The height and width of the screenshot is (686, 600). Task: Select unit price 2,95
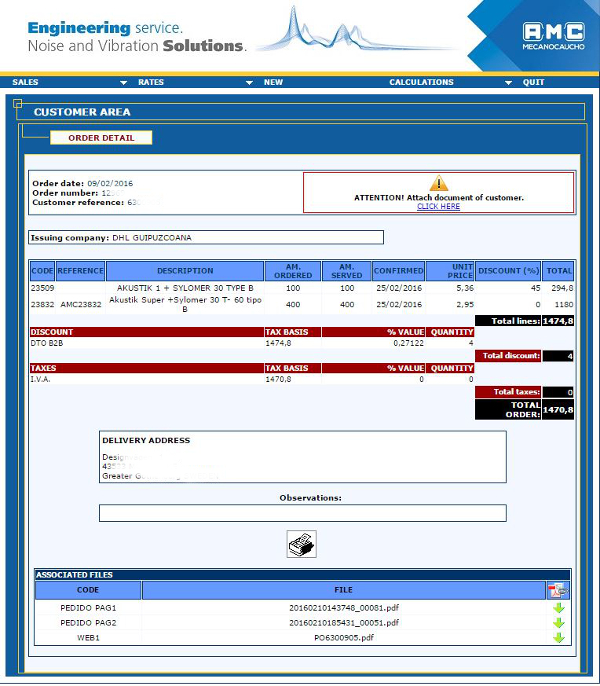465,304
